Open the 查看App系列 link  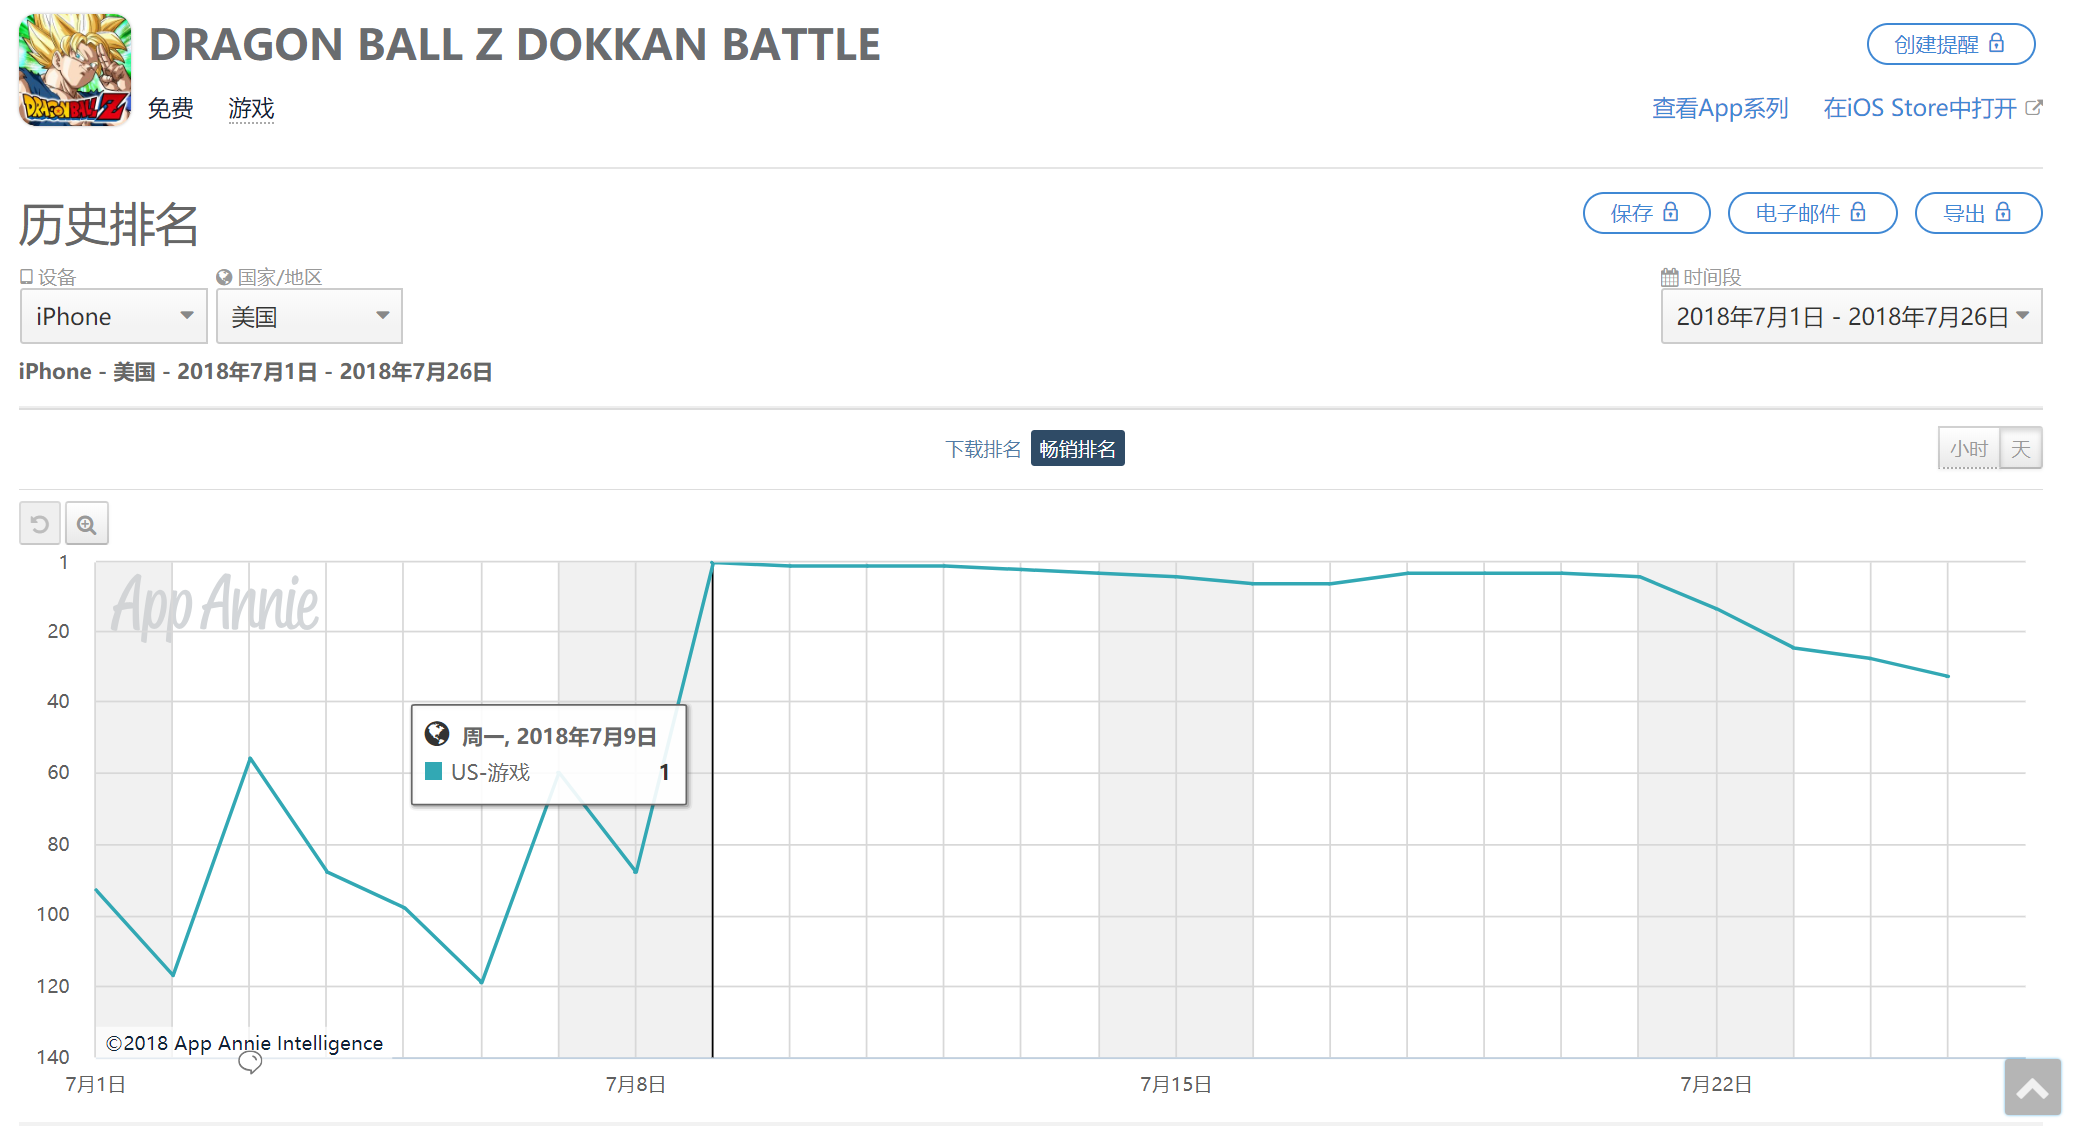[x=1720, y=108]
